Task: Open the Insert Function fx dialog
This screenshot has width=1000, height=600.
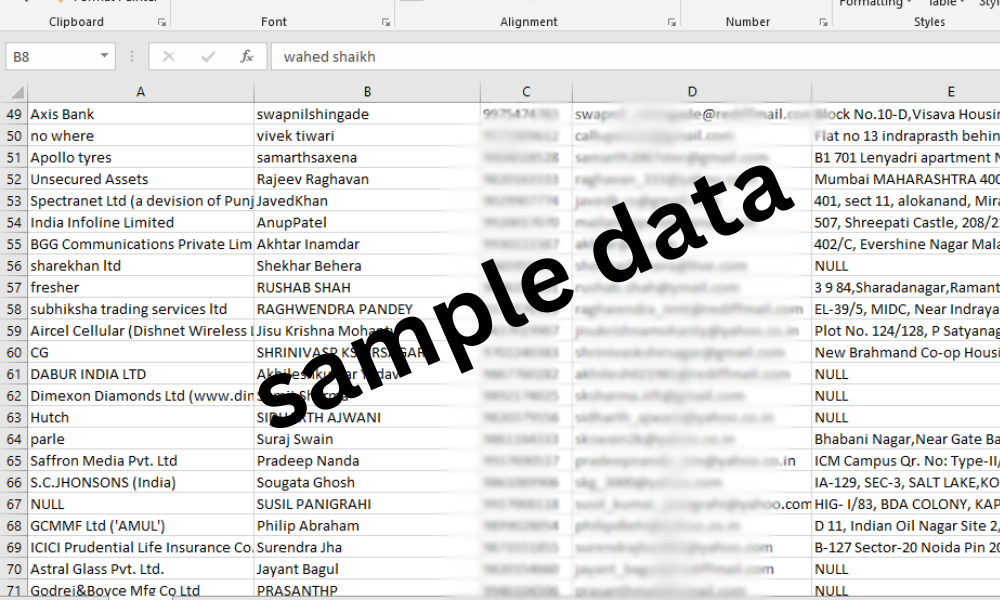Action: [247, 57]
